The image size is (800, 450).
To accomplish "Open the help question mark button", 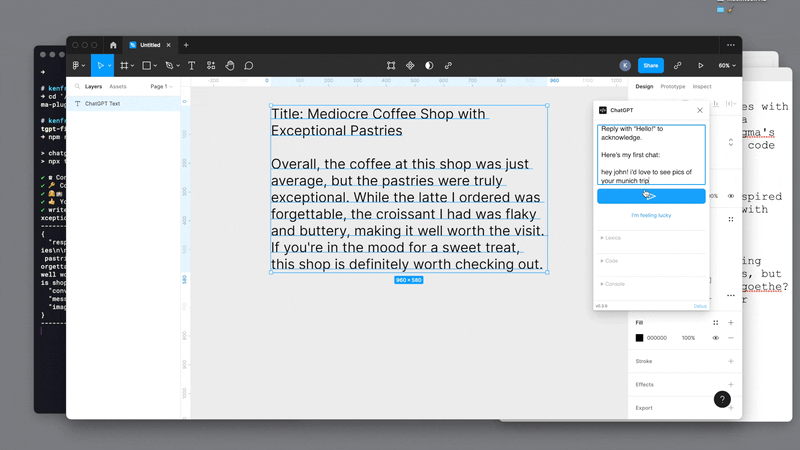I will point(722,399).
